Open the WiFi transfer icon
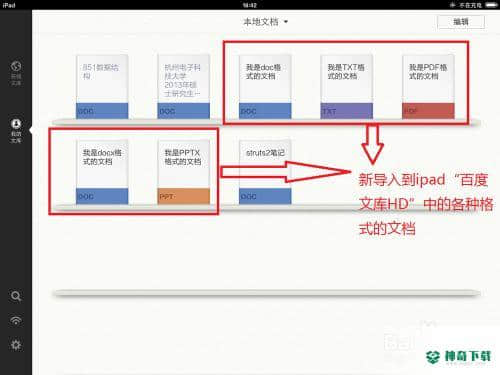Image resolution: width=500 pixels, height=375 pixels. [x=16, y=320]
